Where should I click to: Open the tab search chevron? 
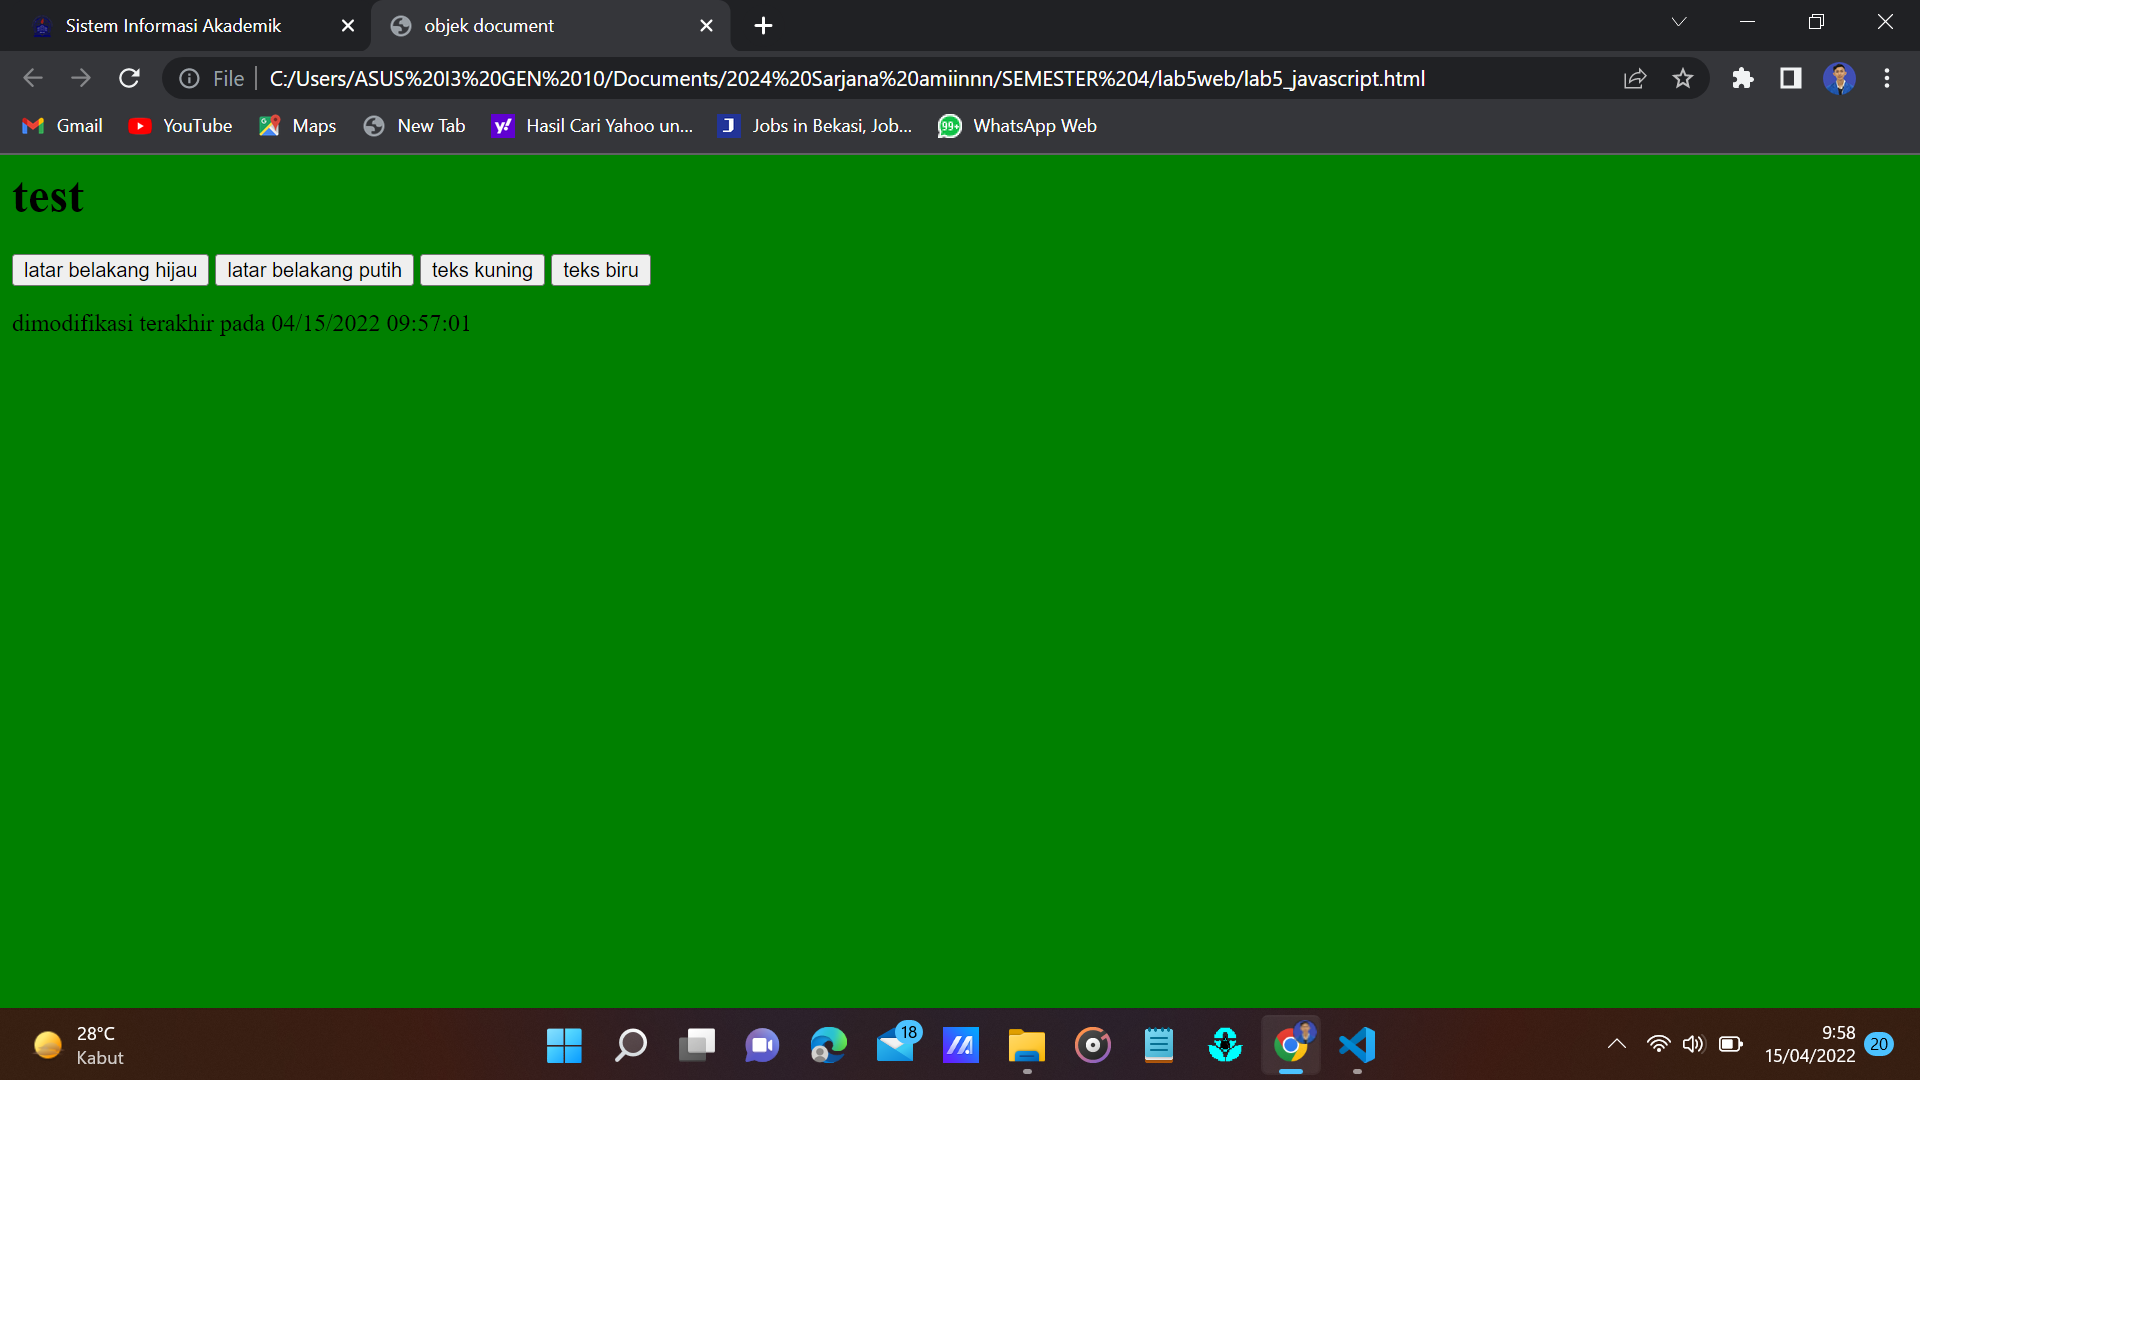coord(1679,22)
